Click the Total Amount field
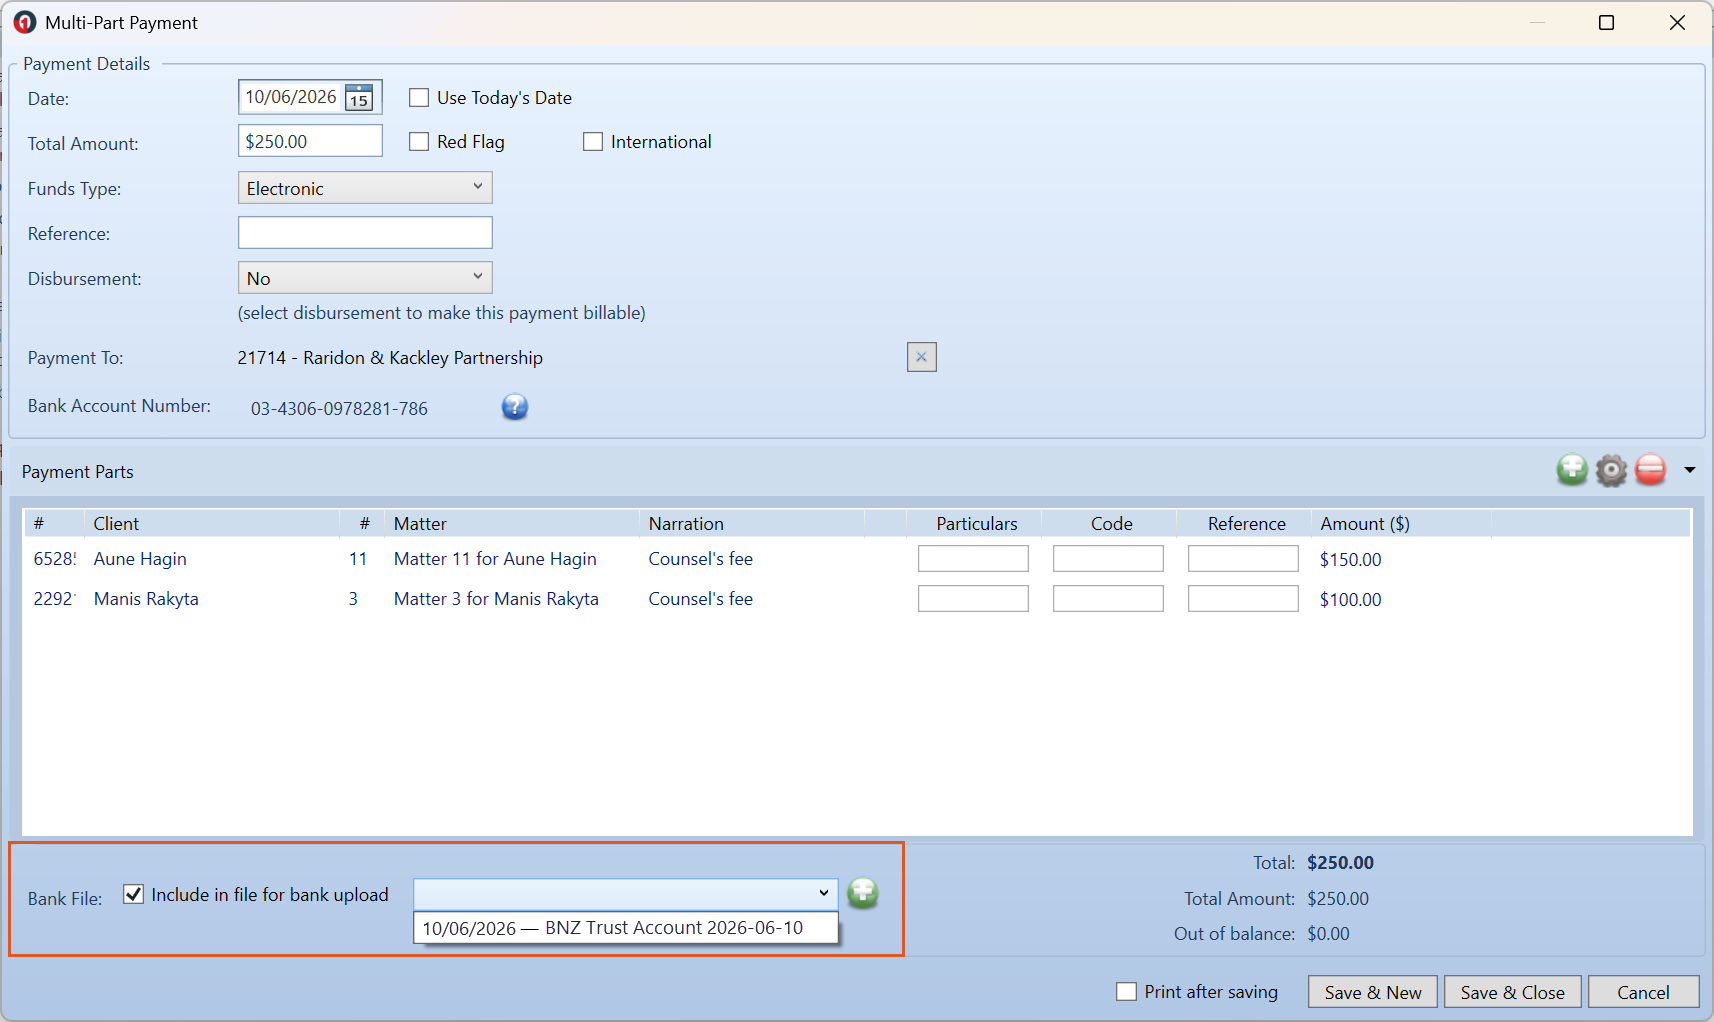The width and height of the screenshot is (1714, 1022). [x=310, y=141]
